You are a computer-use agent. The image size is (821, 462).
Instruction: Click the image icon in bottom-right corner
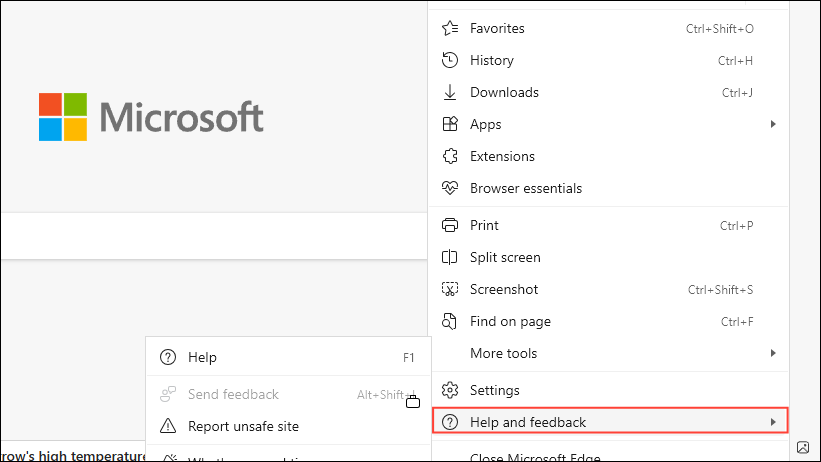click(802, 447)
